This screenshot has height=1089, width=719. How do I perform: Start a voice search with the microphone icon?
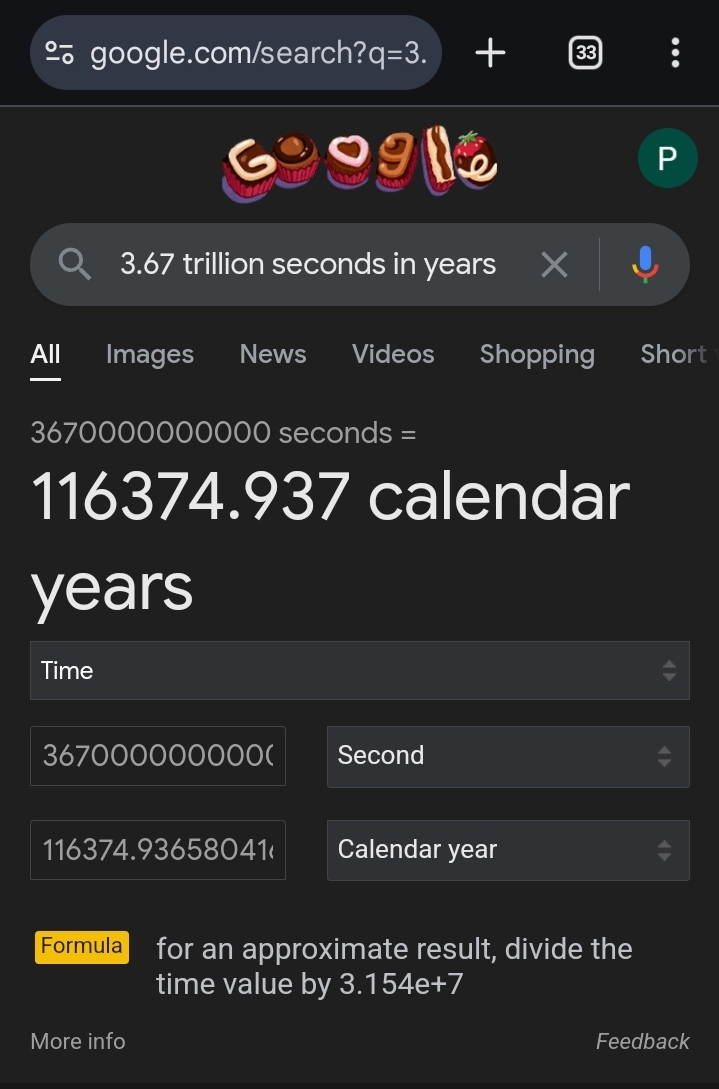(x=645, y=264)
